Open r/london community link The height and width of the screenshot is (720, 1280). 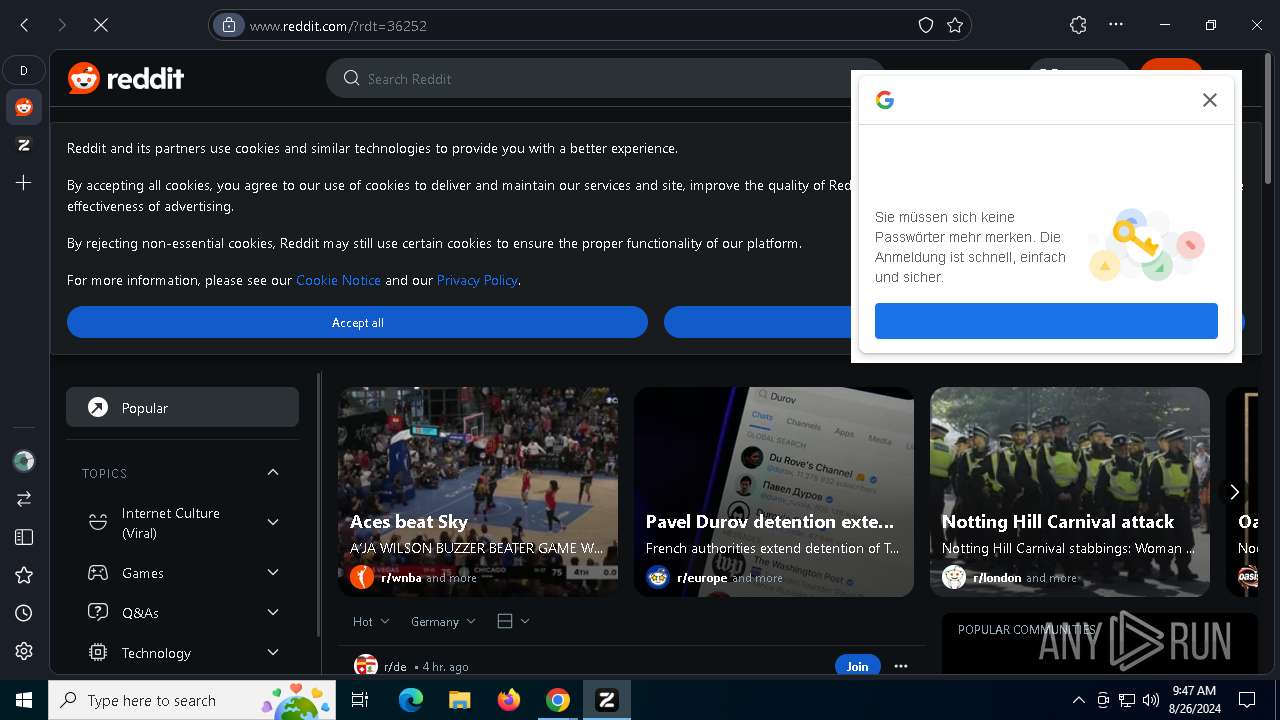tap(997, 577)
